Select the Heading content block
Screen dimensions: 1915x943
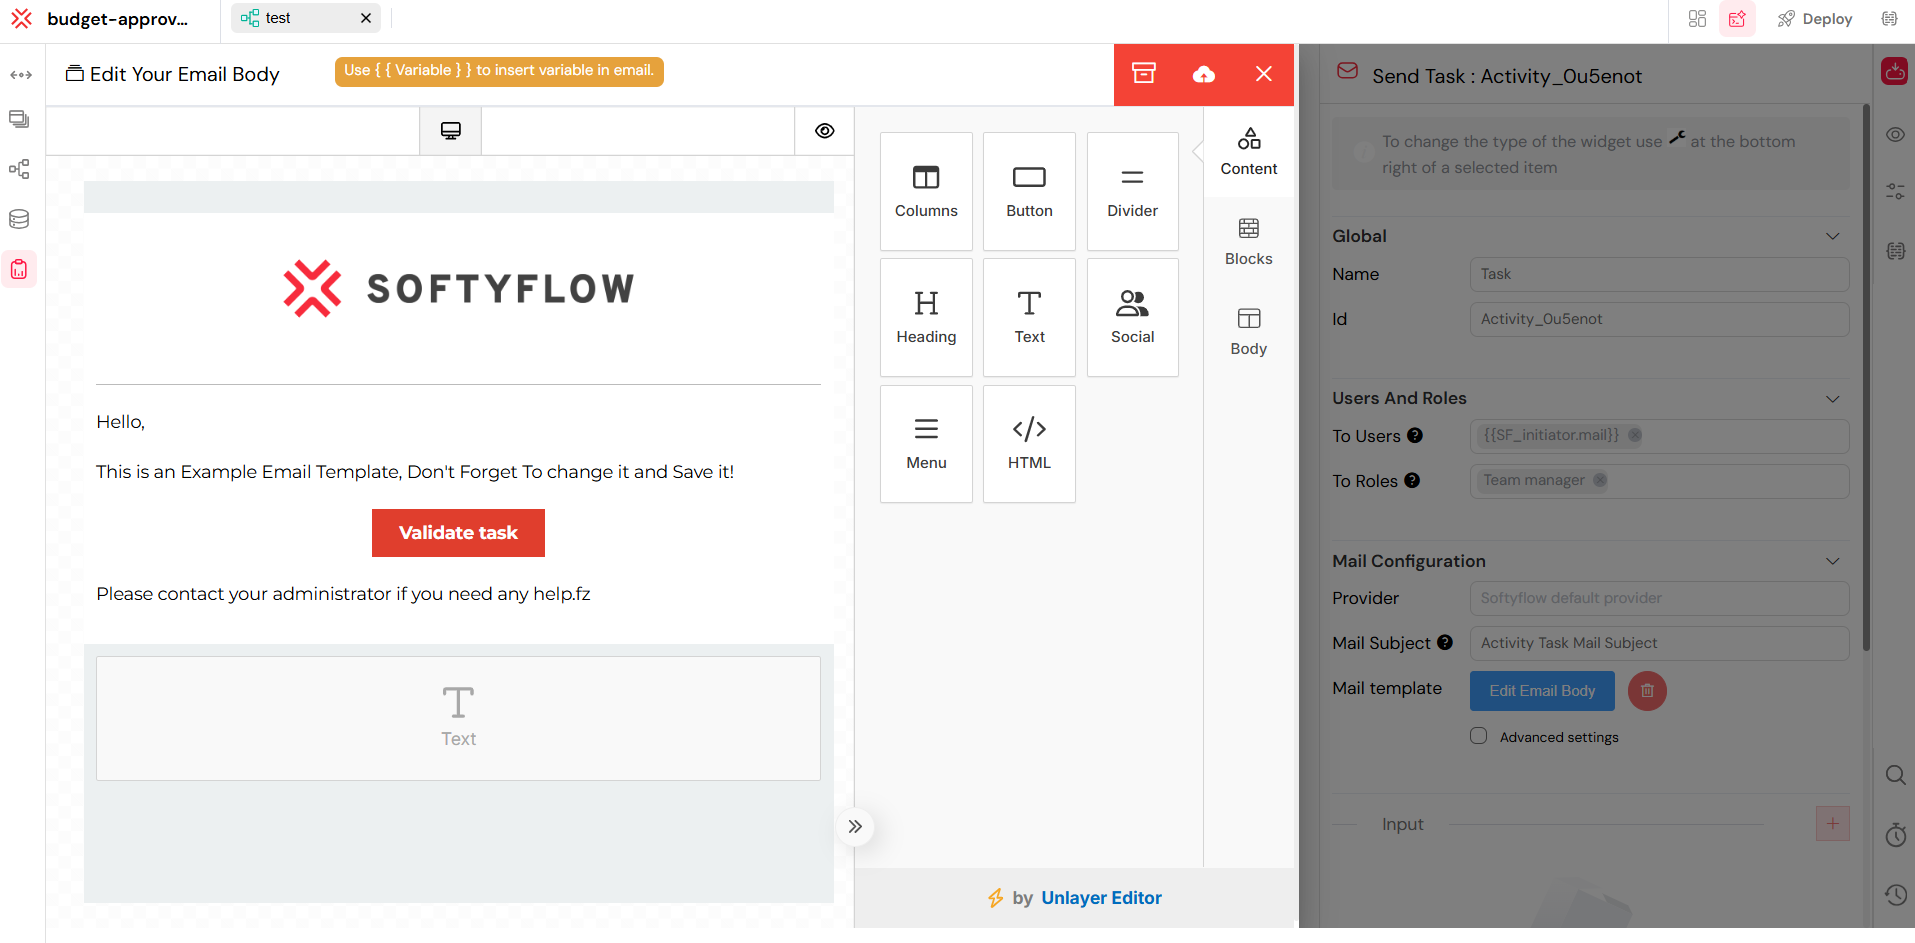click(x=926, y=317)
